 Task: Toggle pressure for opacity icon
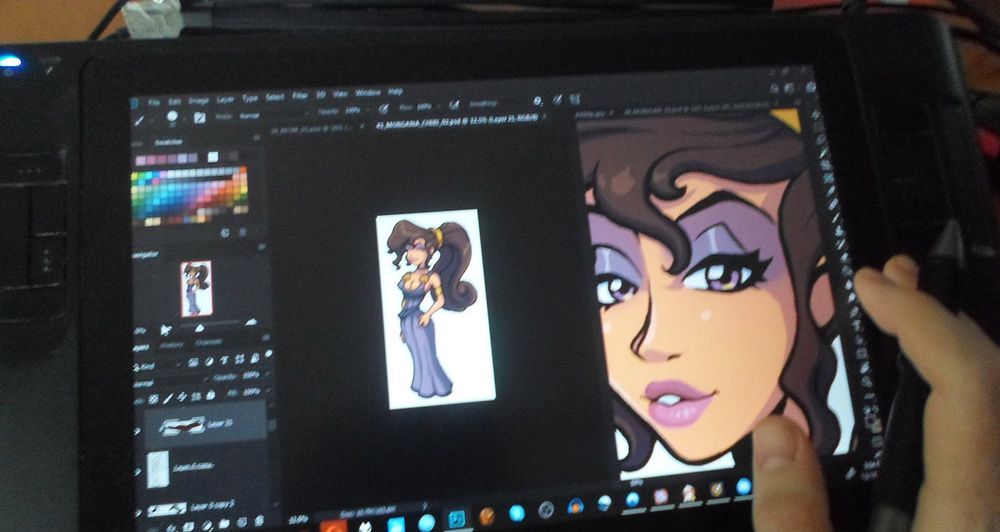[x=384, y=108]
